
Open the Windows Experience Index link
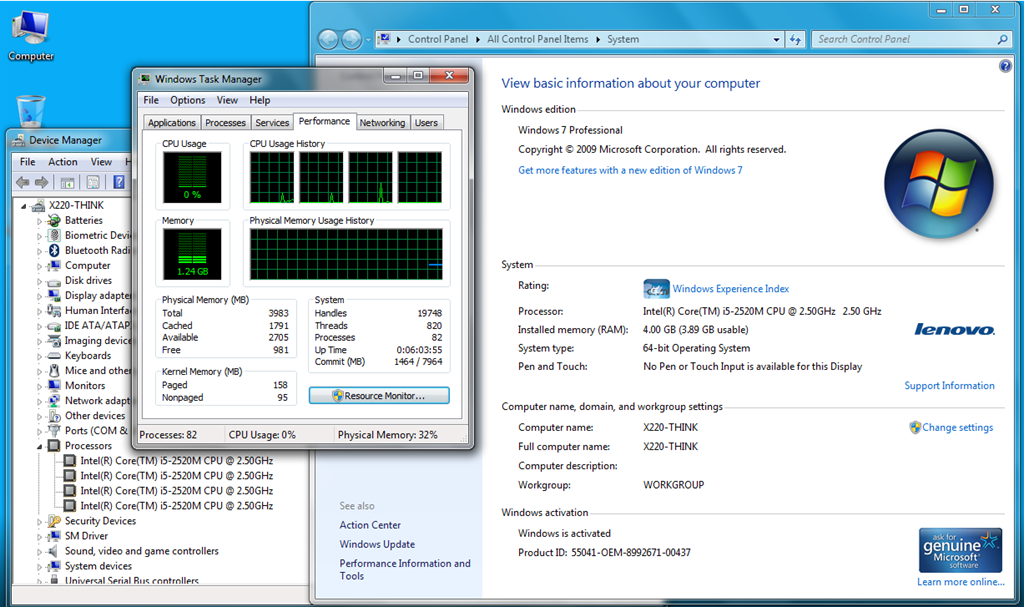click(731, 289)
